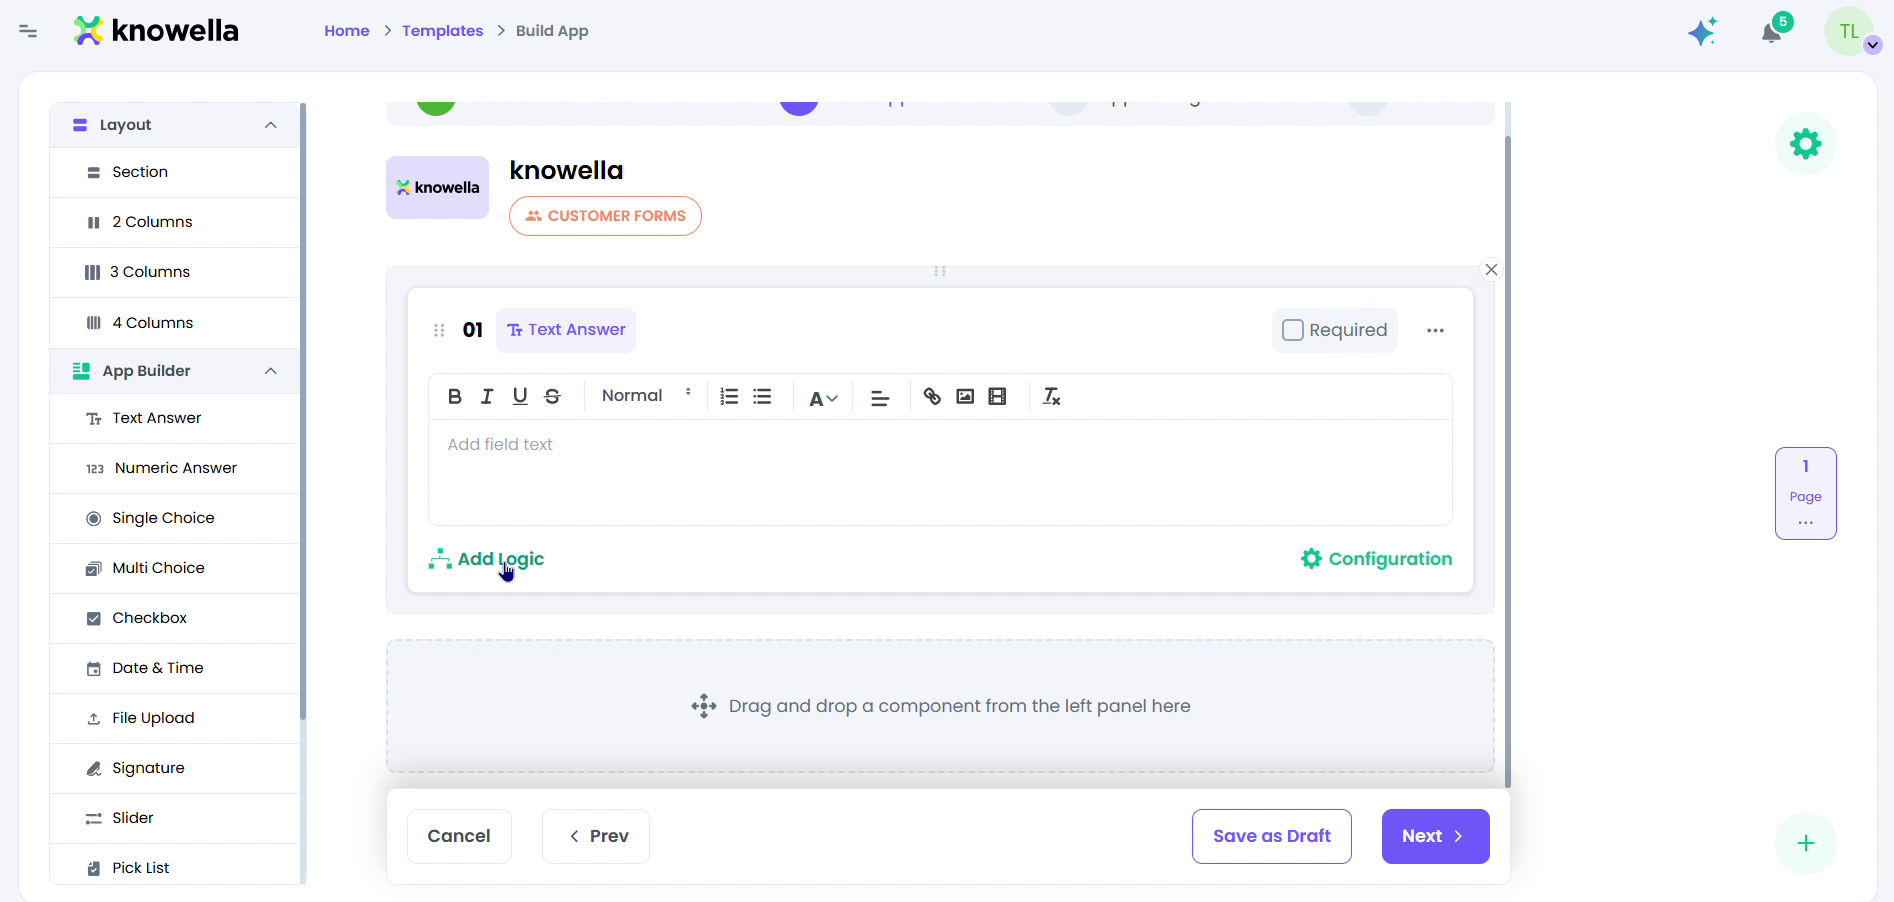This screenshot has height=902, width=1894.
Task: Select Page 1 thumbnail
Action: click(x=1806, y=493)
